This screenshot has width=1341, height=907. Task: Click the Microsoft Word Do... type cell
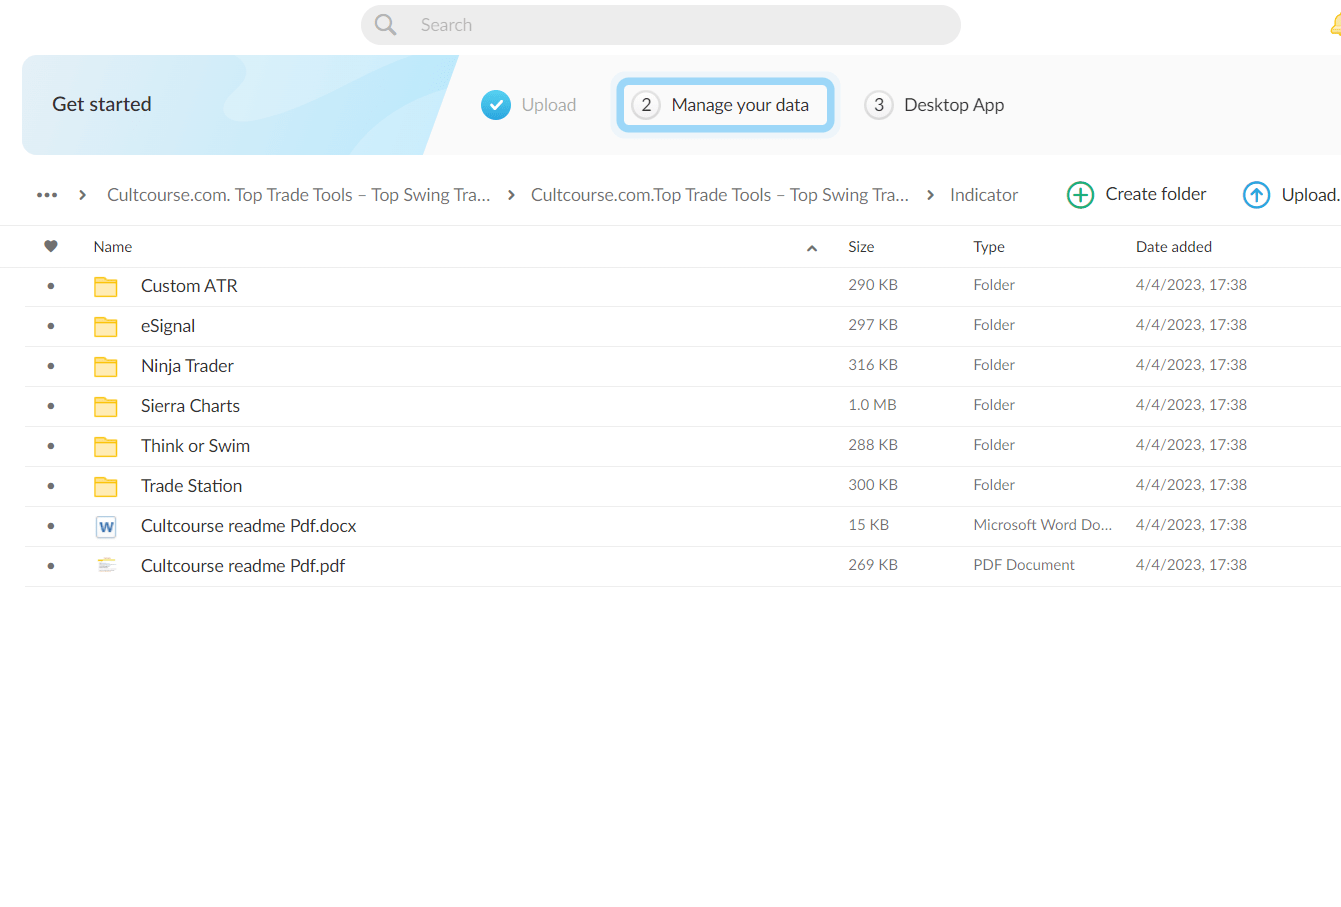[1042, 525]
